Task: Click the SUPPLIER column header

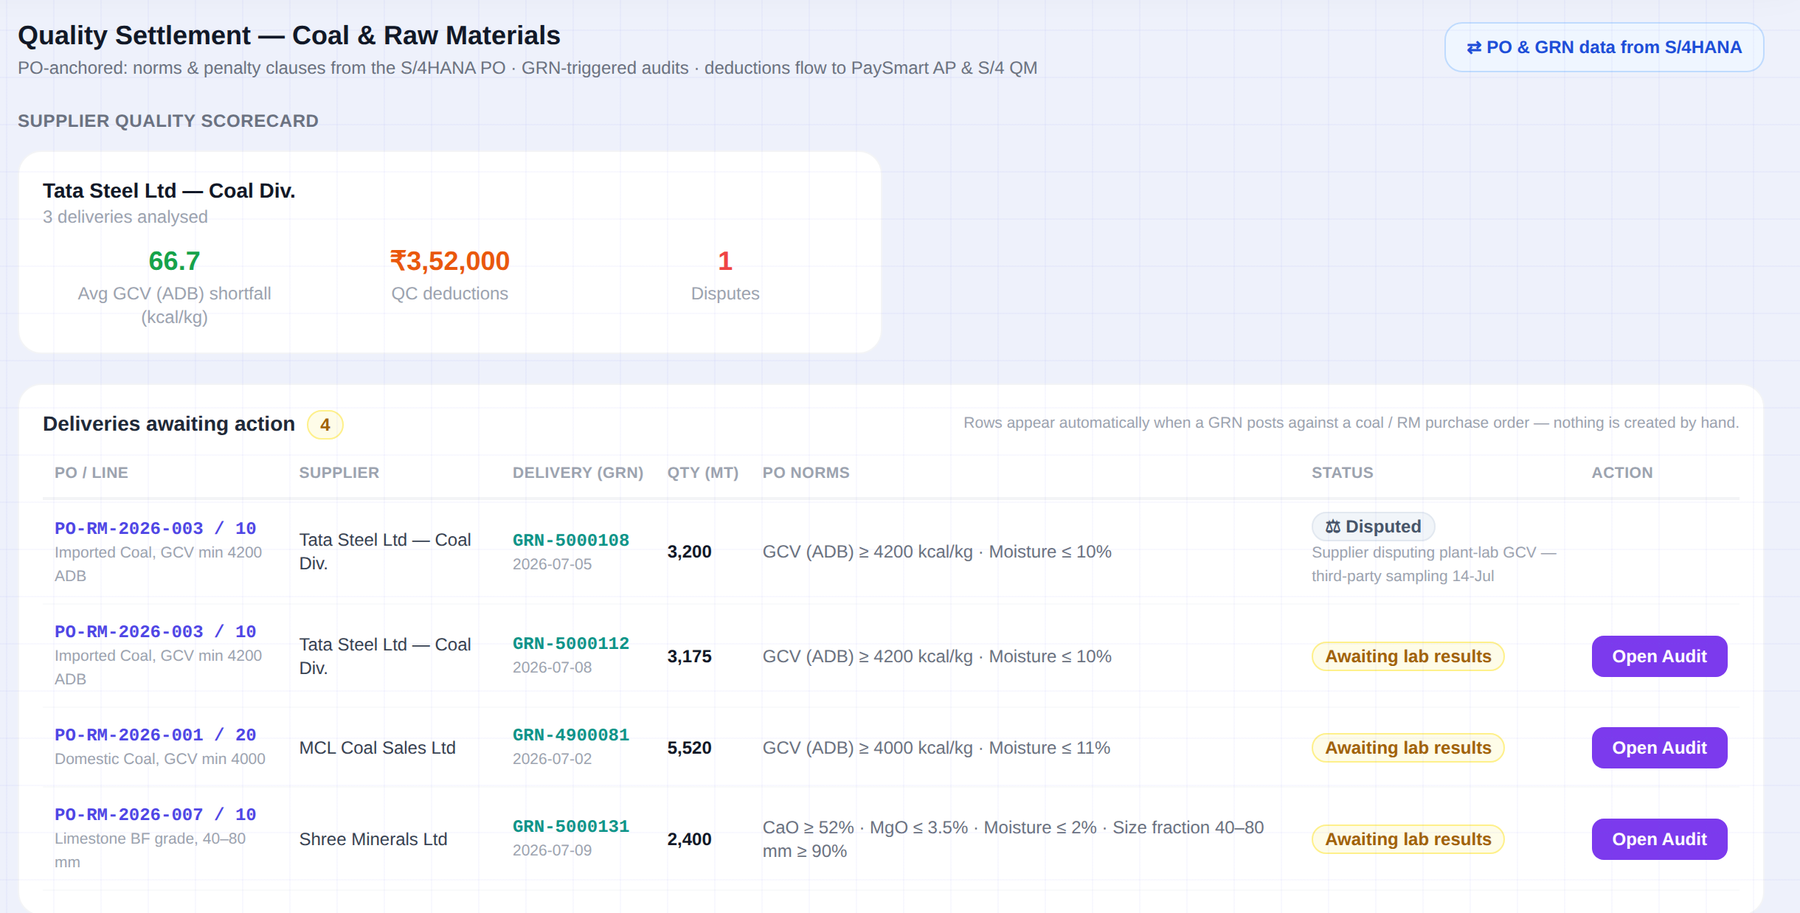Action: click(339, 473)
